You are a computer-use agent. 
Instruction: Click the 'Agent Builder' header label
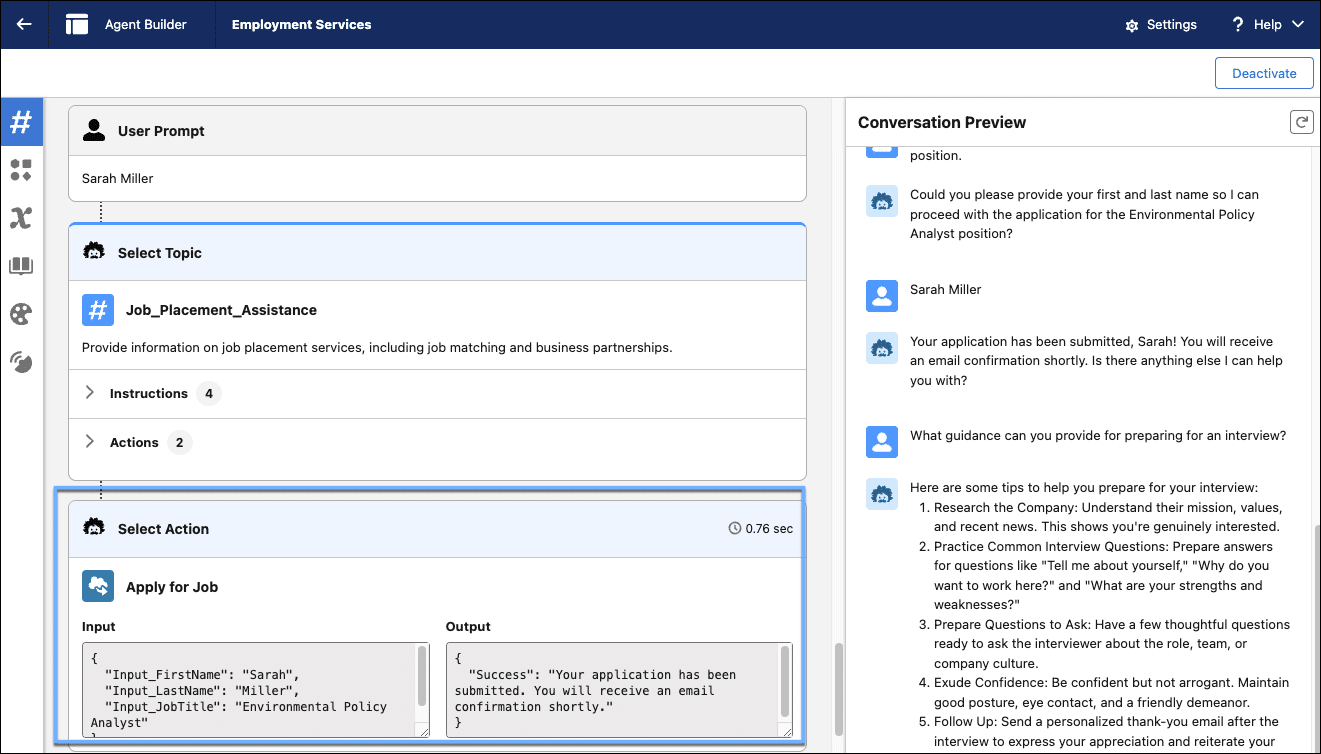point(146,24)
